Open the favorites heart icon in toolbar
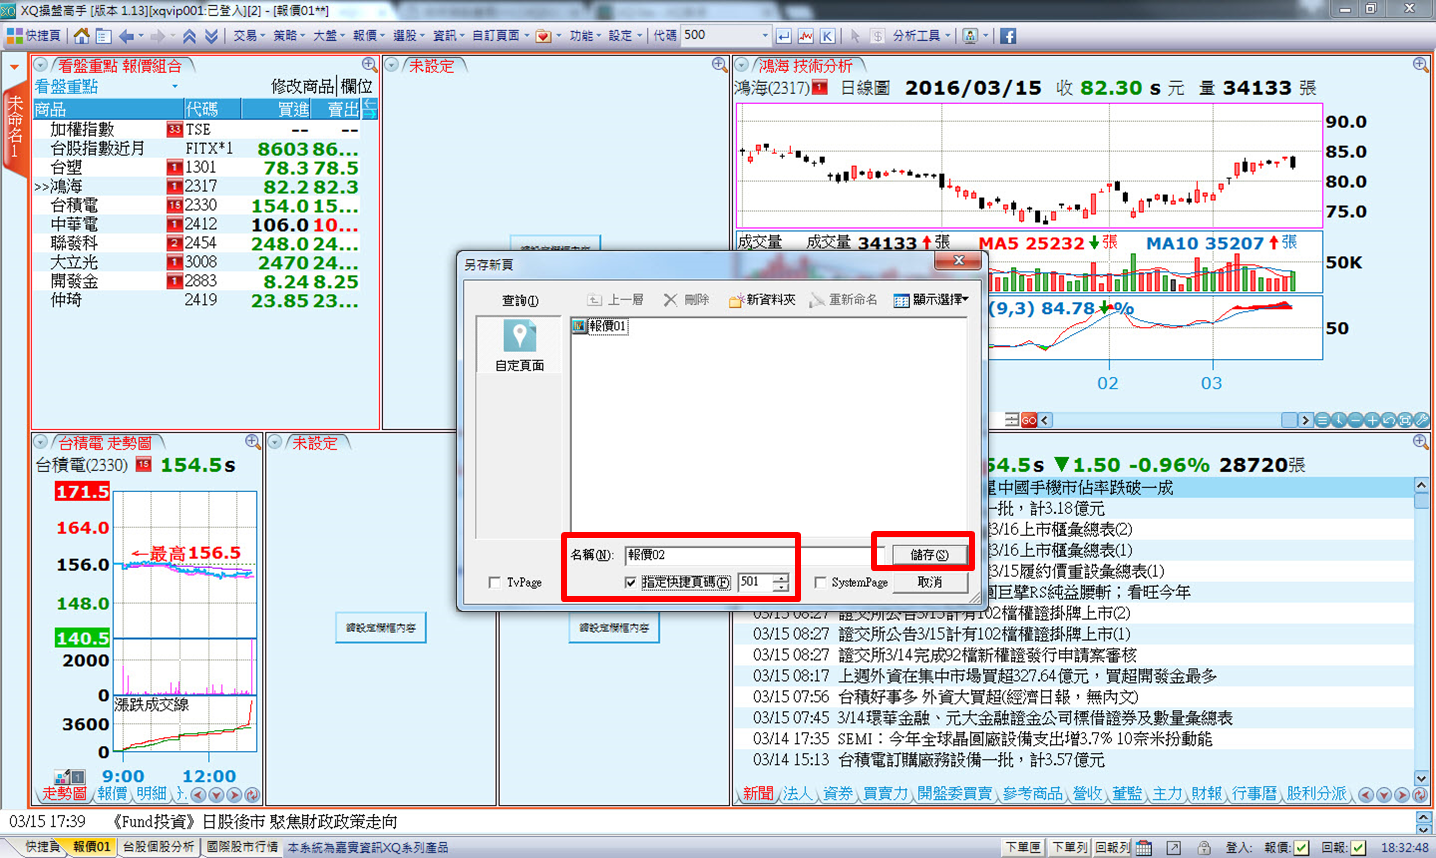 543,36
